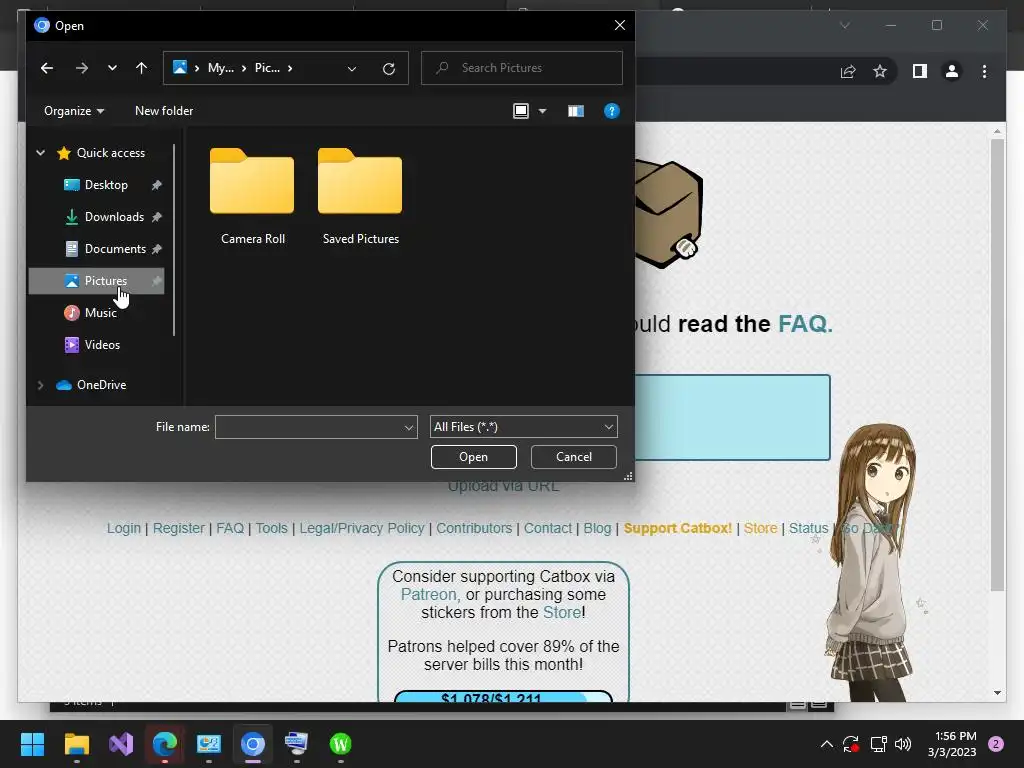
Task: Open the Tools link
Action: click(272, 528)
